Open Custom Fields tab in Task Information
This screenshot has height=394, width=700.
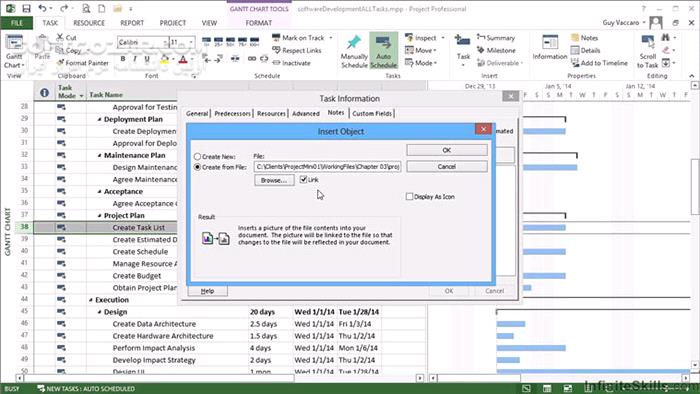[372, 114]
